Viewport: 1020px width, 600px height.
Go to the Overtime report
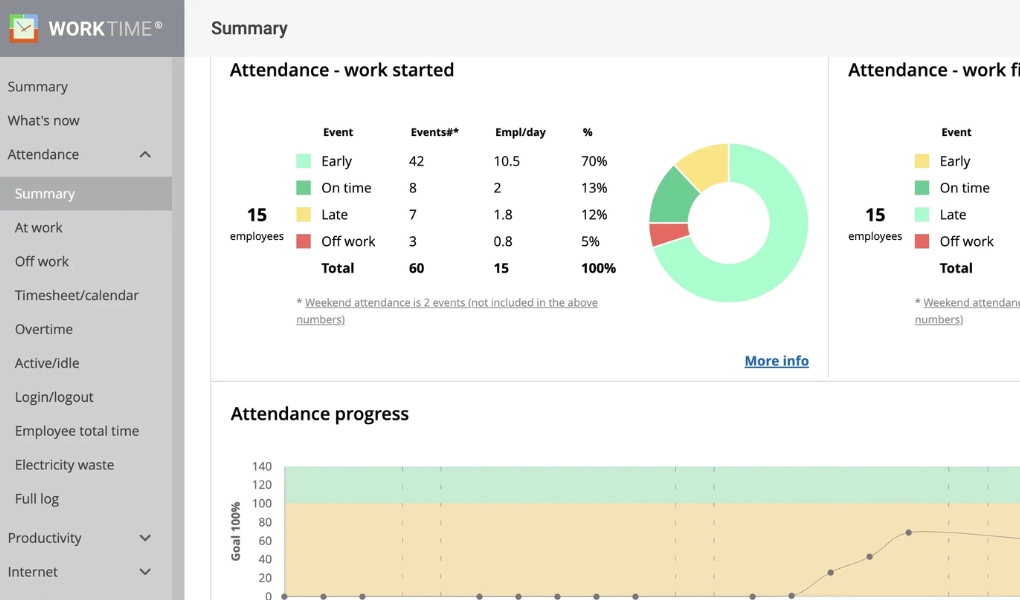click(44, 330)
